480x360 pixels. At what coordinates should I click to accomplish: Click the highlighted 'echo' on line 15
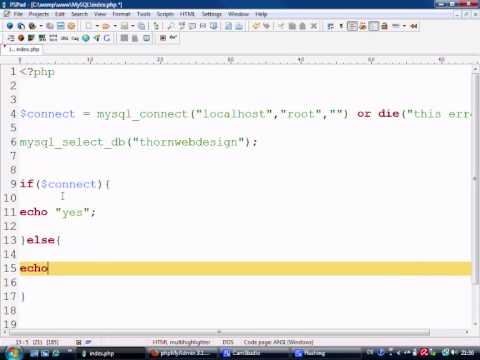point(34,268)
